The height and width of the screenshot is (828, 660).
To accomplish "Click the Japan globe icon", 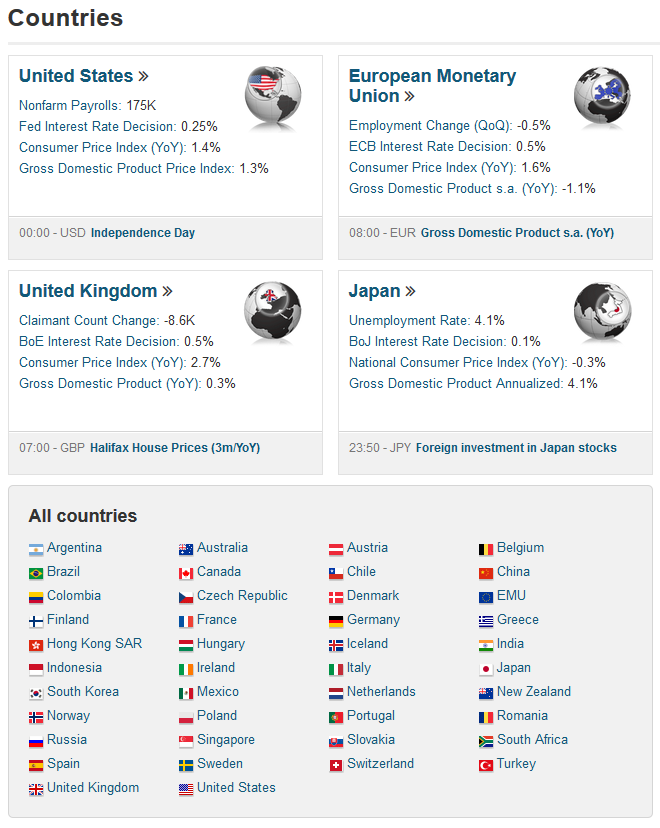I will point(602,311).
